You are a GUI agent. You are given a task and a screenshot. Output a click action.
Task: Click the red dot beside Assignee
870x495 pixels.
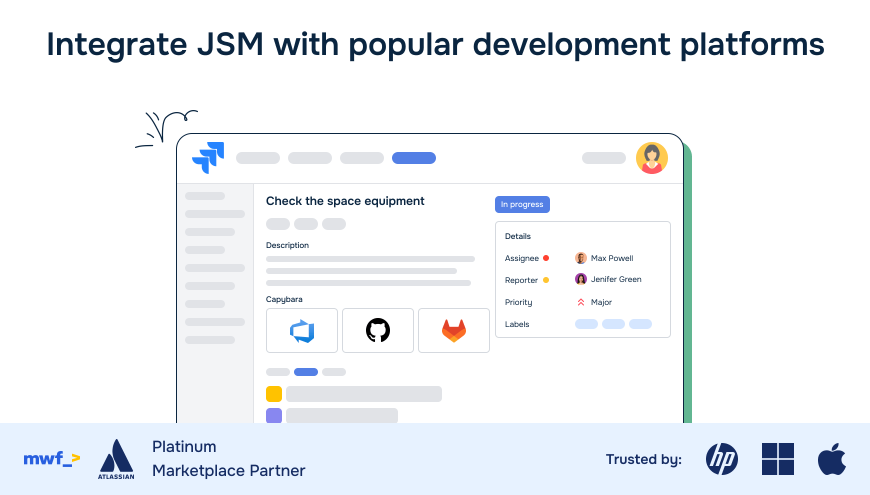click(546, 258)
